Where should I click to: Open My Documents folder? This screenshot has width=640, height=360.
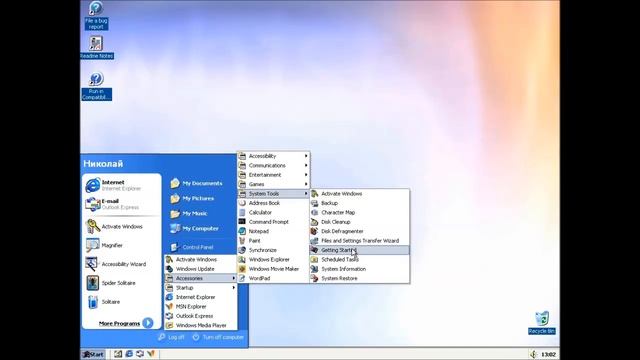(197, 183)
